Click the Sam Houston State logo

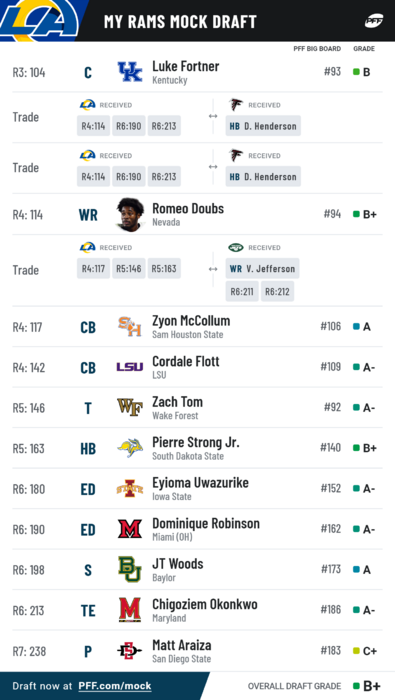[130, 327]
